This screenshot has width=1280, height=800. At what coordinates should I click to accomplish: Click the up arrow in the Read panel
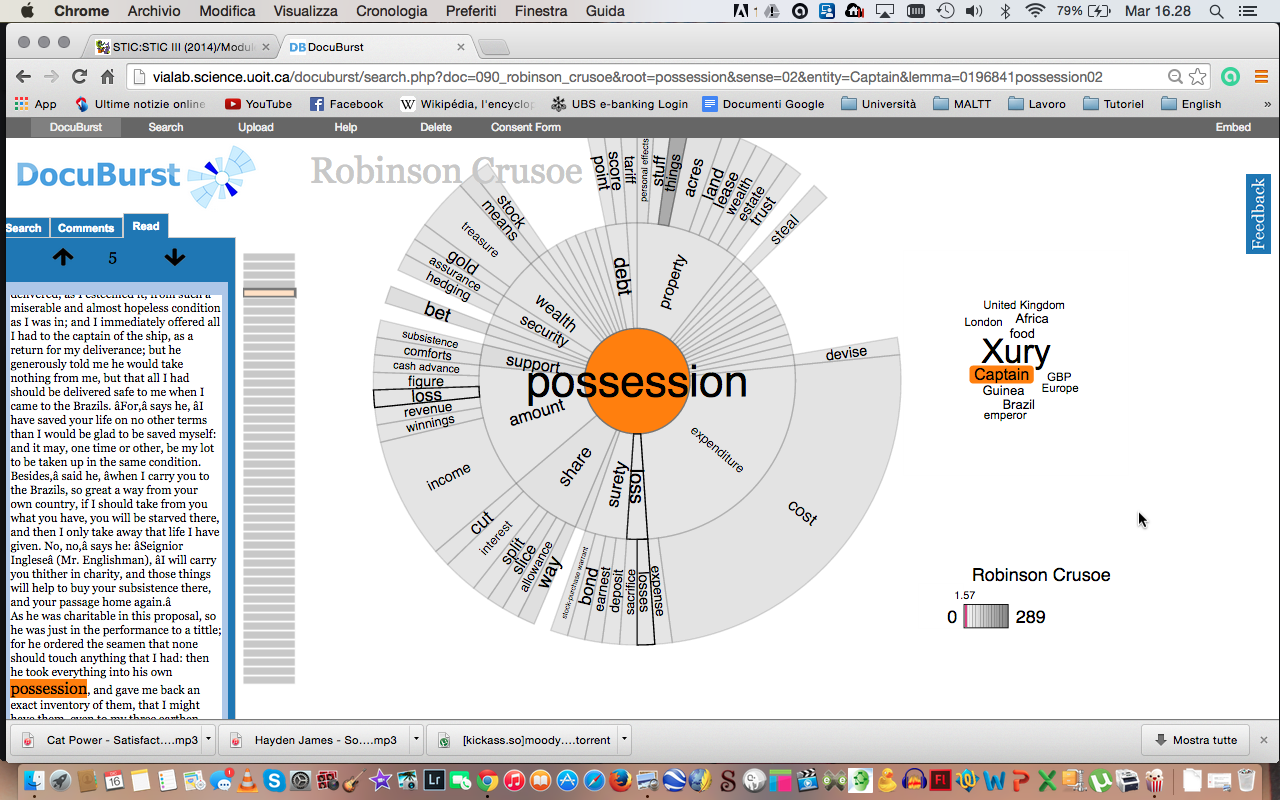pyautogui.click(x=63, y=257)
